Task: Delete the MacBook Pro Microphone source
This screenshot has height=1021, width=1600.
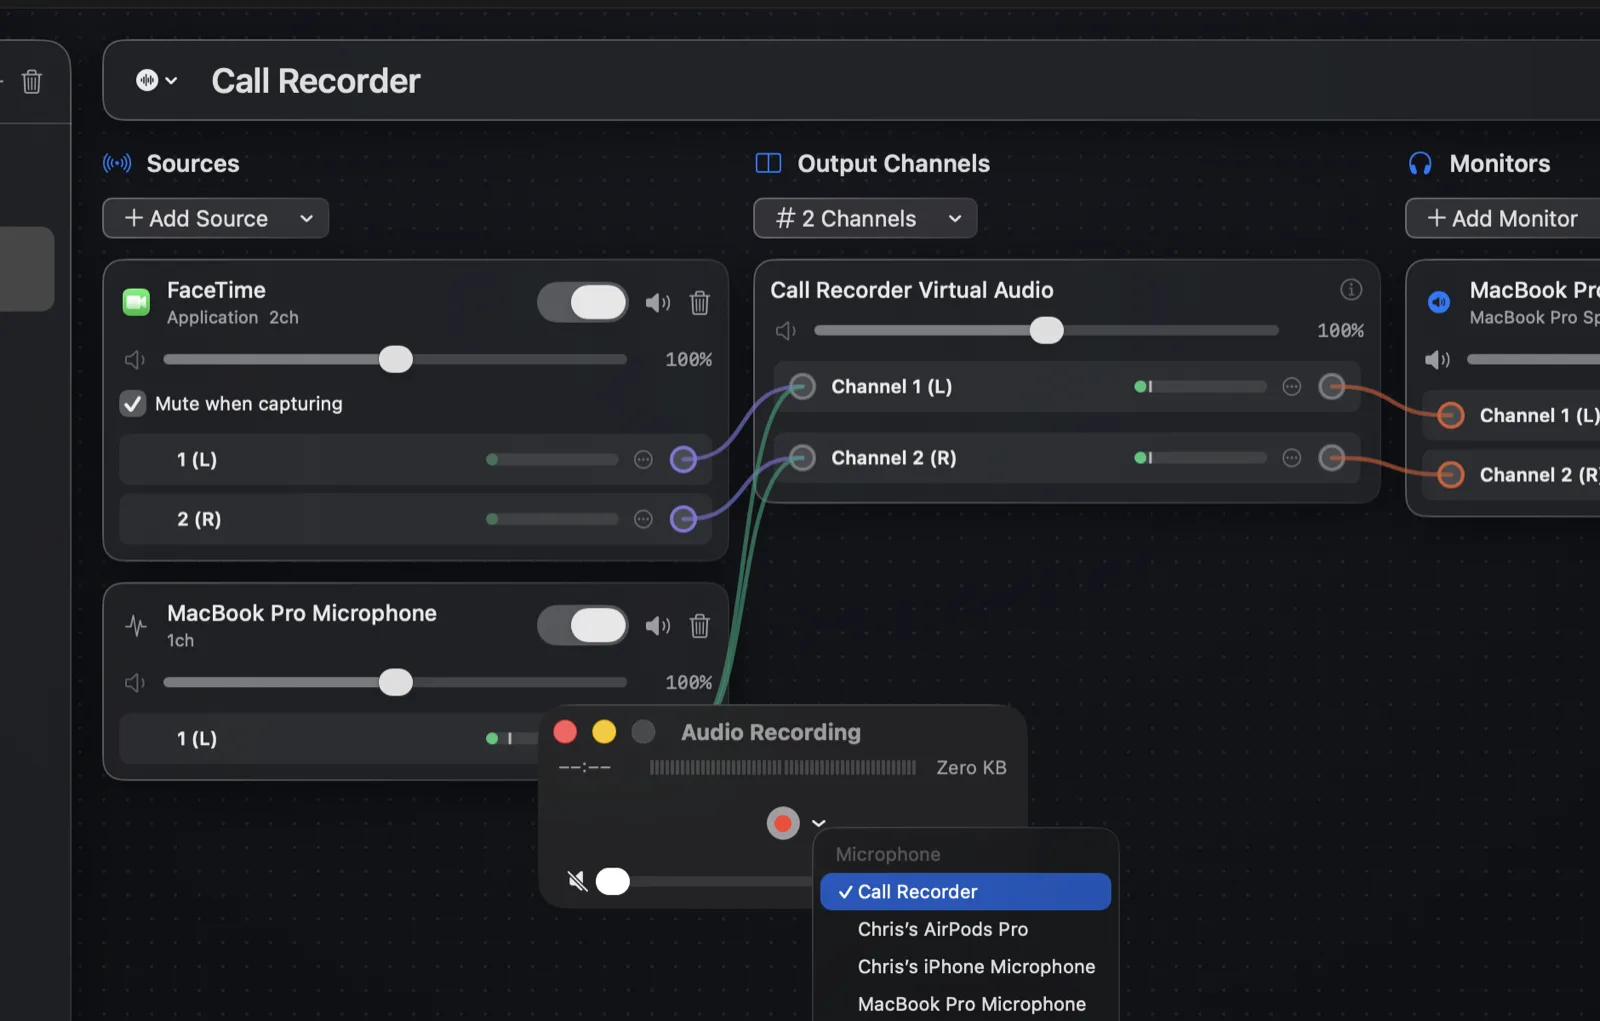Action: (700, 626)
